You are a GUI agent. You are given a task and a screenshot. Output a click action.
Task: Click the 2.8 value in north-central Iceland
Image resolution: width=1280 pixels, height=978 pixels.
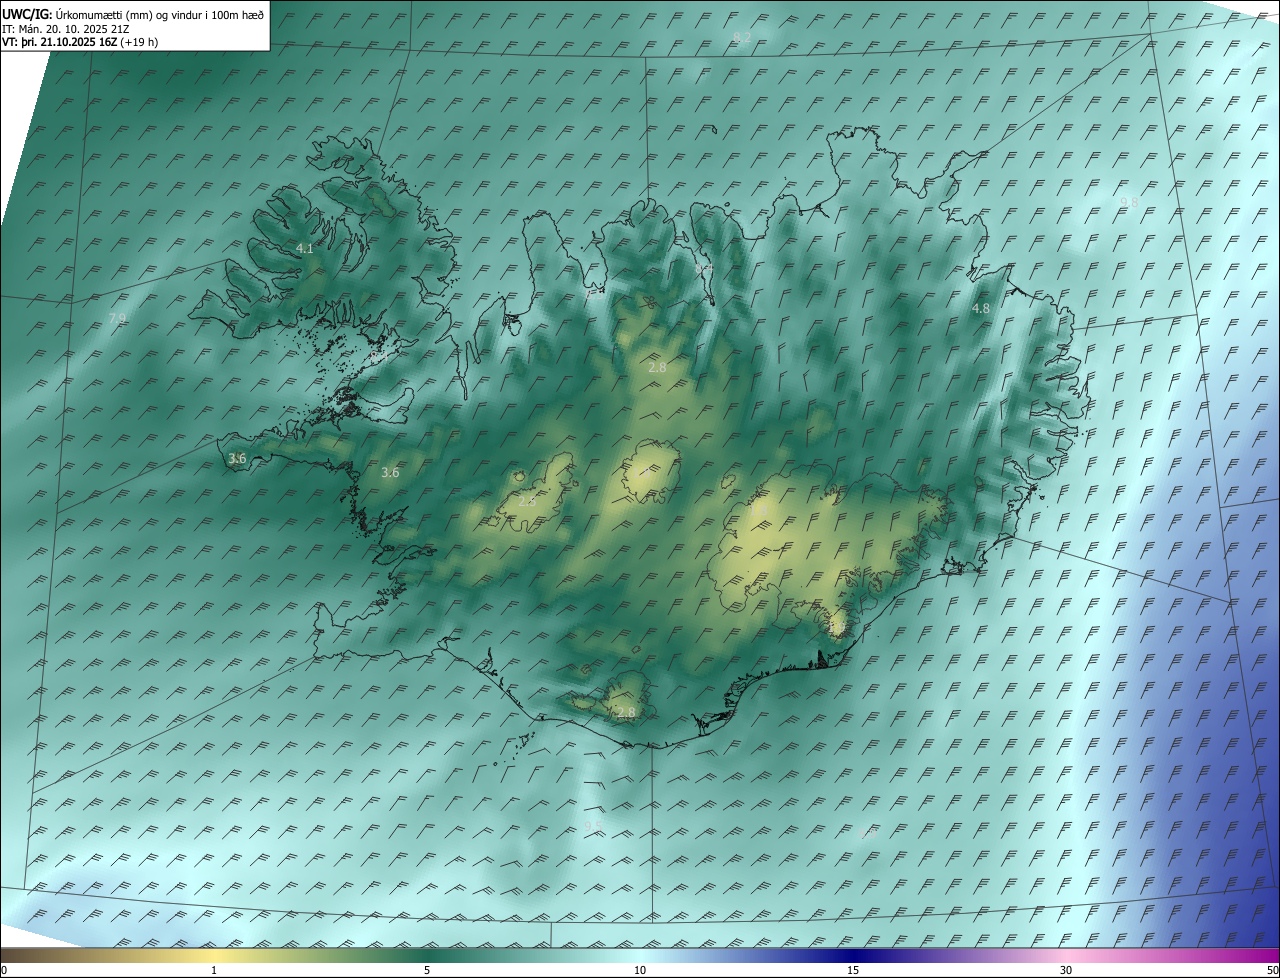(x=657, y=368)
